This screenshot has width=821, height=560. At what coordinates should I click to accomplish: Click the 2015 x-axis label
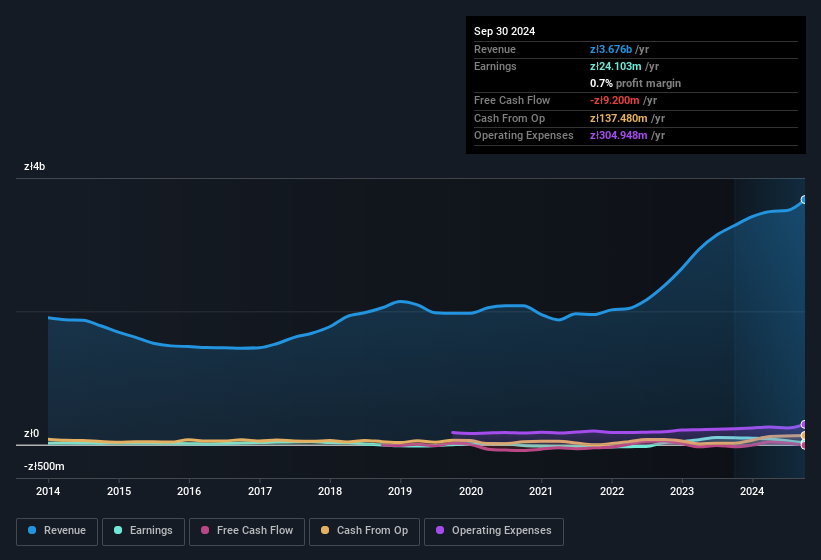[x=119, y=491]
